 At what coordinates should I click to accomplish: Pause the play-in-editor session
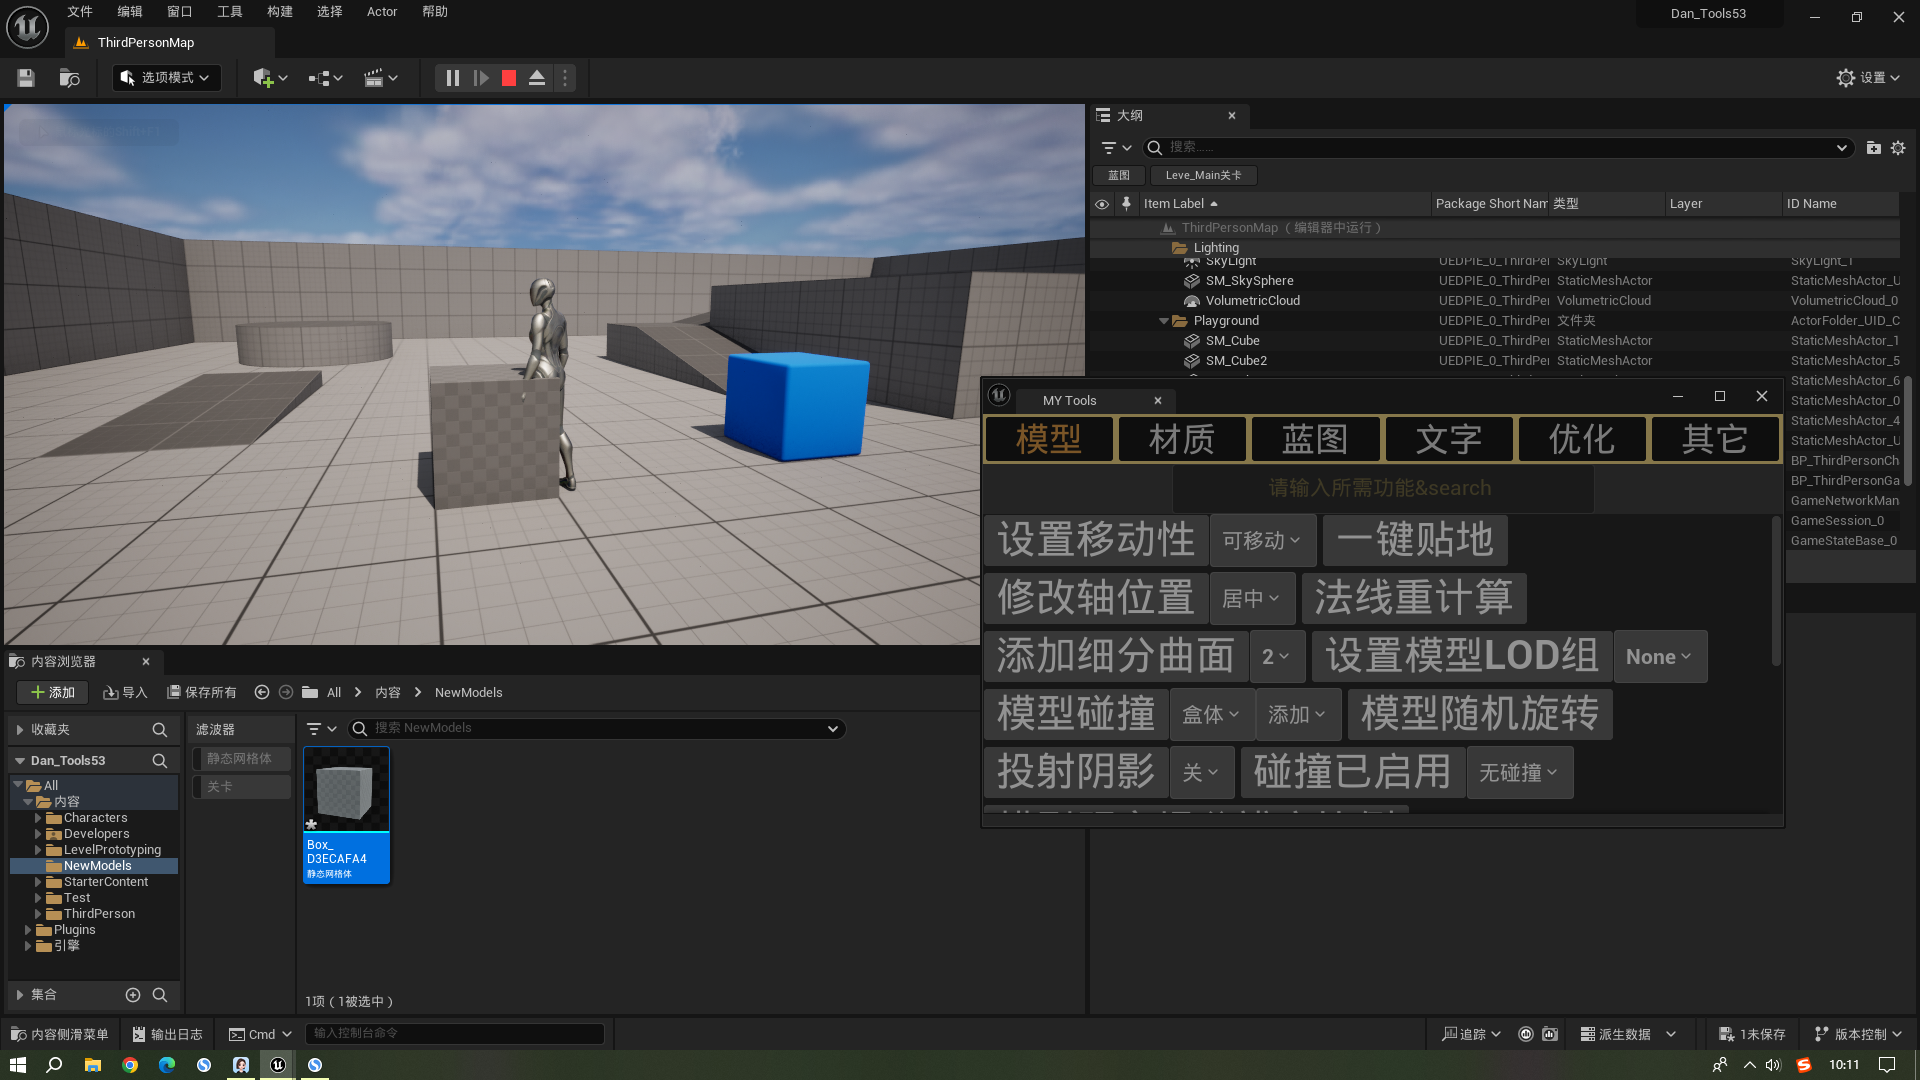pyautogui.click(x=452, y=78)
